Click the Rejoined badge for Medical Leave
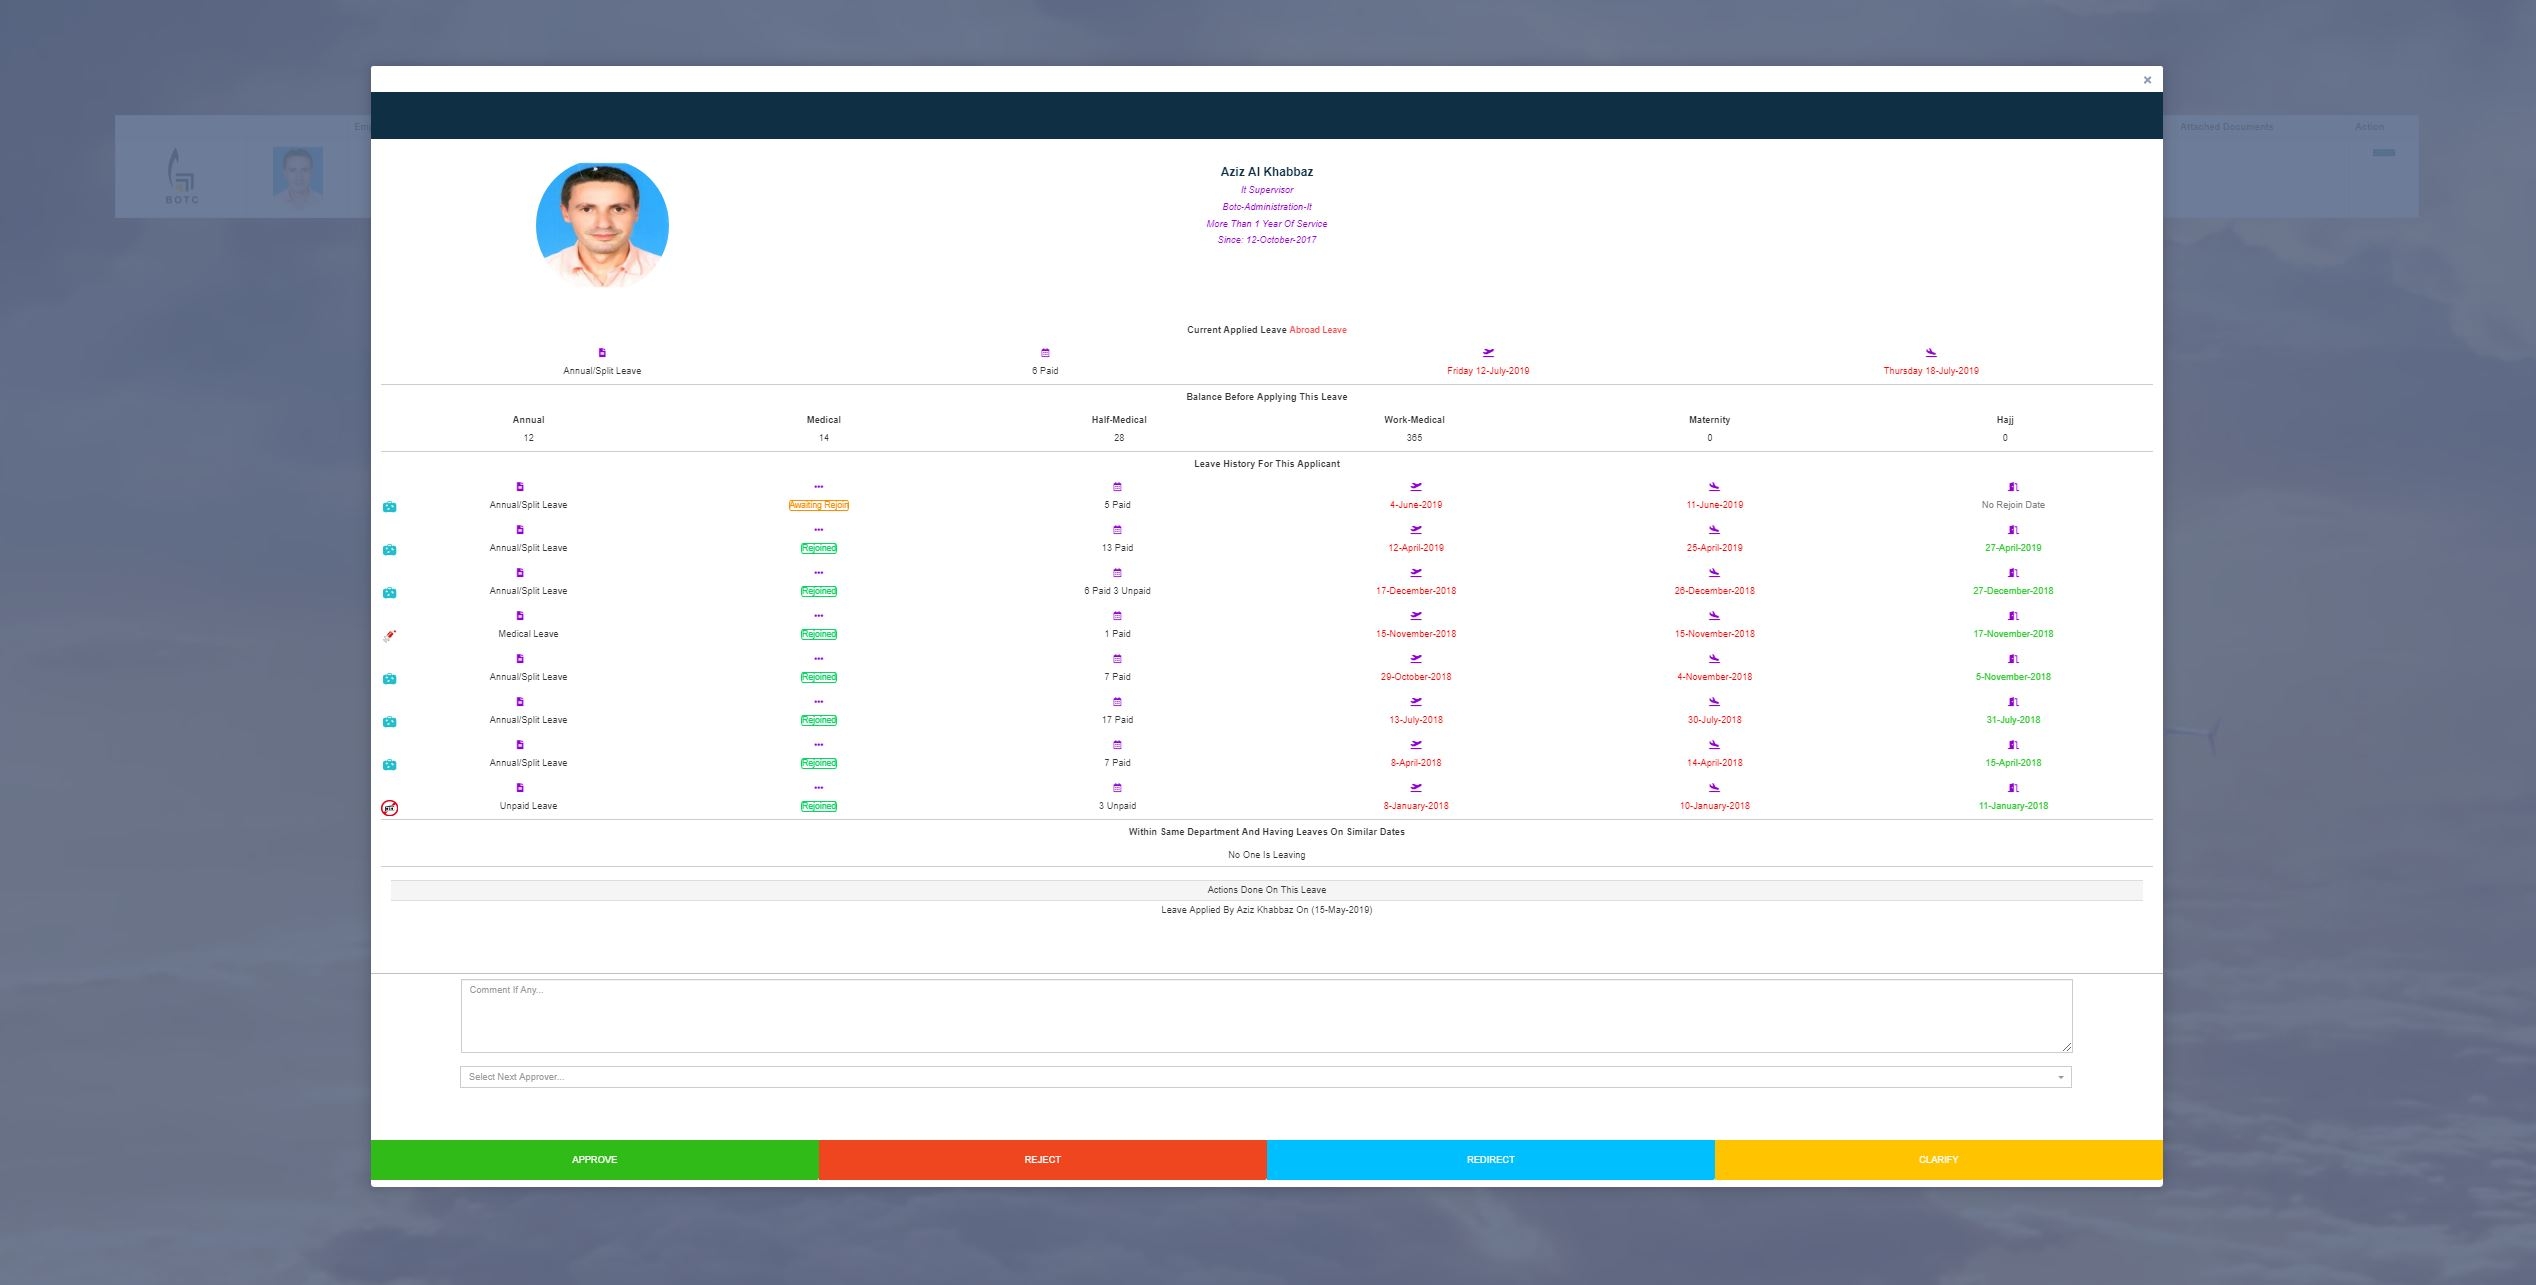The width and height of the screenshot is (2536, 1285). 818,634
